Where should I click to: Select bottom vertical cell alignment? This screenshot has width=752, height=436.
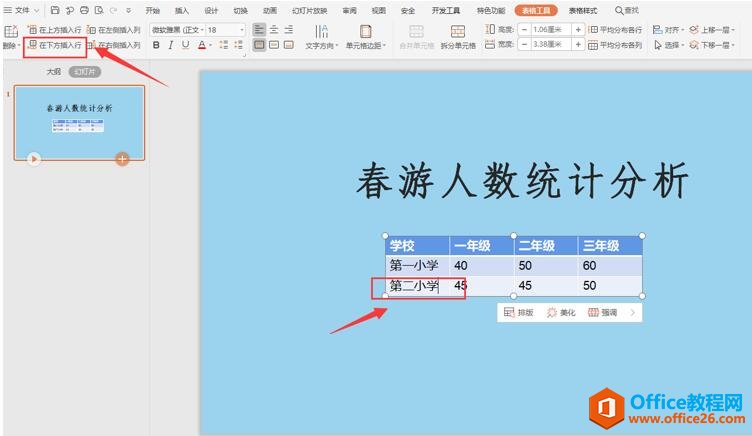(288, 45)
